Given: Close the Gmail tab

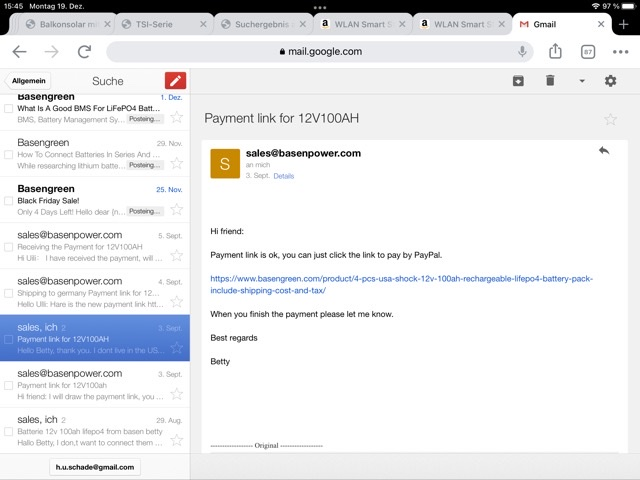Looking at the screenshot, I should [x=601, y=24].
